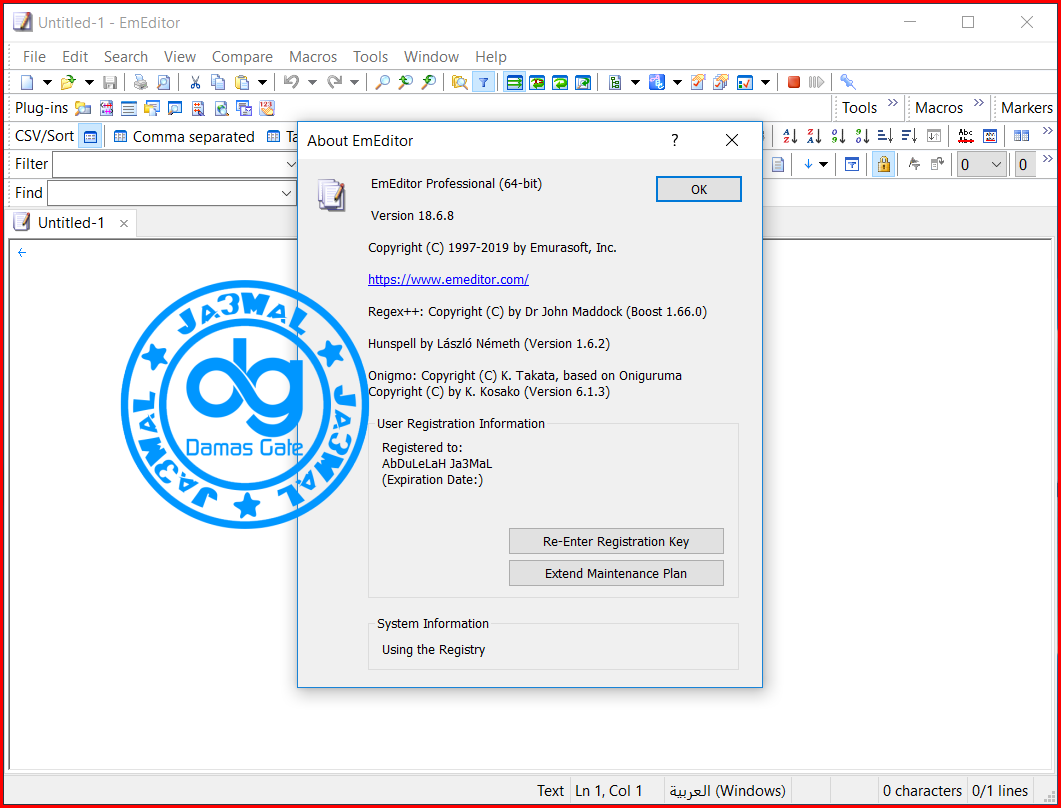Click the Sort Z to A icon
1061x808 pixels.
pyautogui.click(x=814, y=136)
